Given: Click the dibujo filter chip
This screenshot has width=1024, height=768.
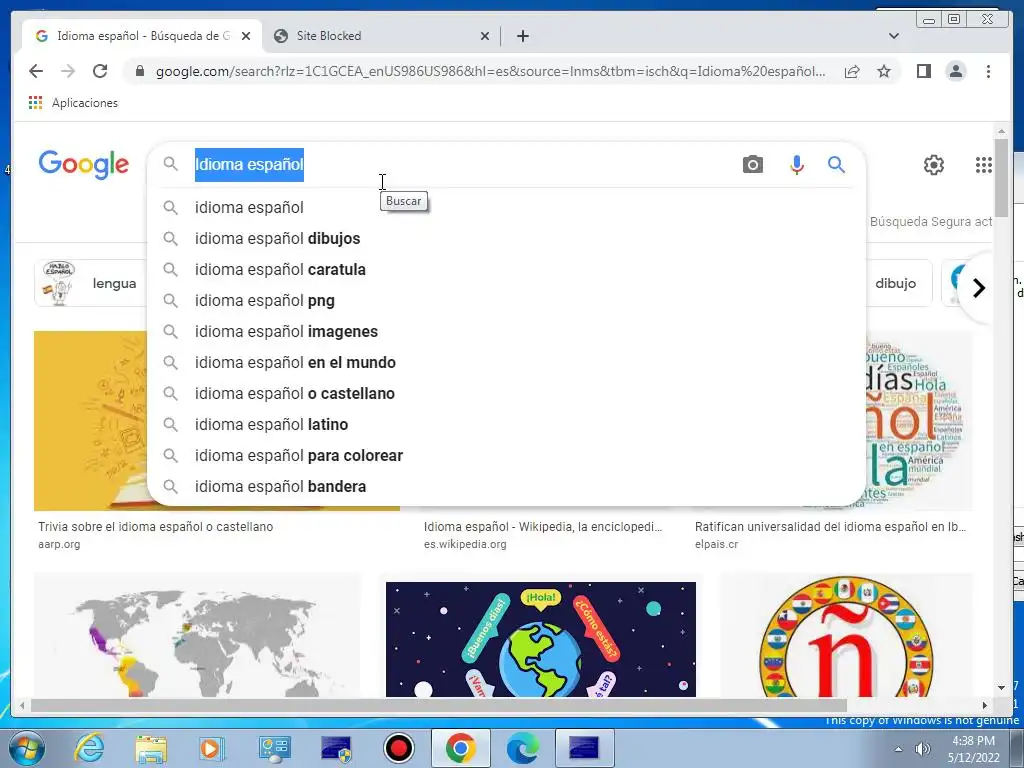Looking at the screenshot, I should click(x=899, y=283).
